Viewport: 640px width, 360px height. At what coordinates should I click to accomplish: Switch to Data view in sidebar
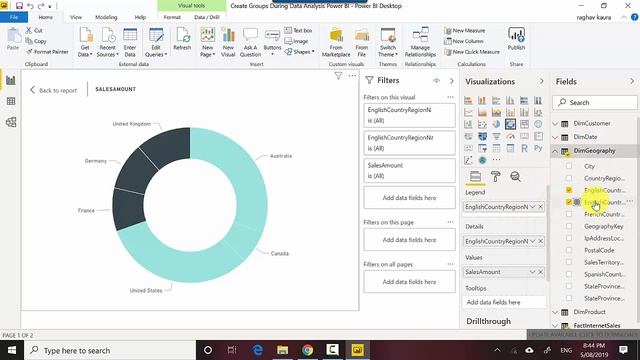click(11, 101)
